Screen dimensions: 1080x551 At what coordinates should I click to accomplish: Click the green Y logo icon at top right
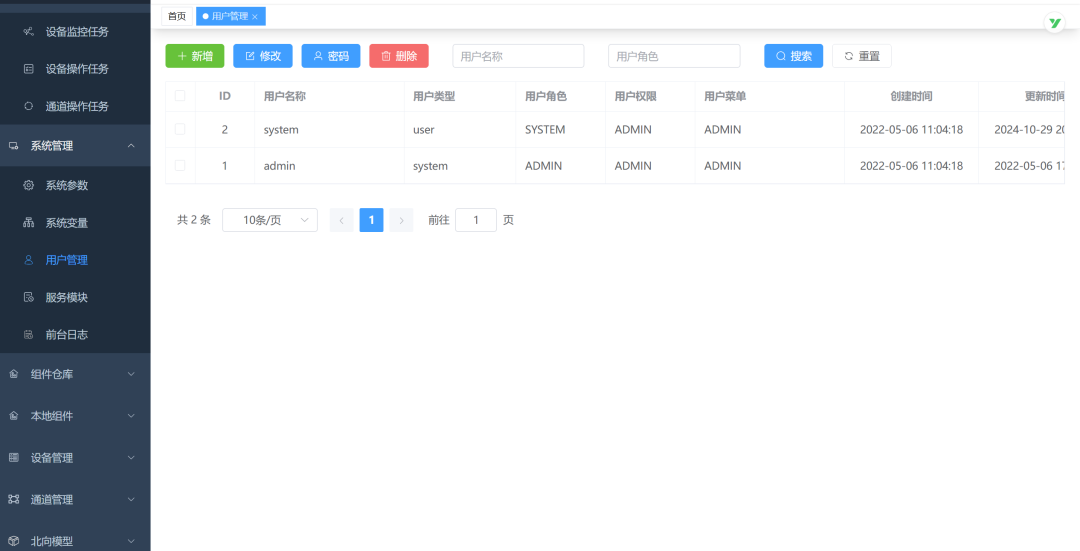(1054, 23)
